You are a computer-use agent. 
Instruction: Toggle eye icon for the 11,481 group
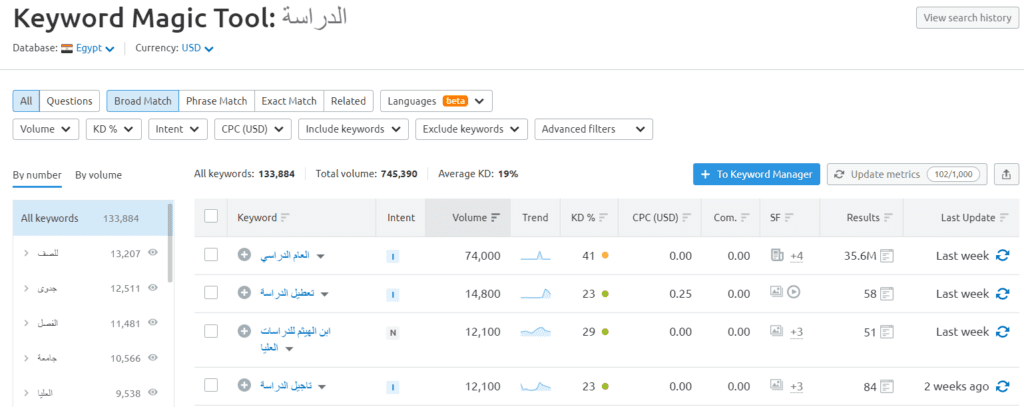[153, 322]
